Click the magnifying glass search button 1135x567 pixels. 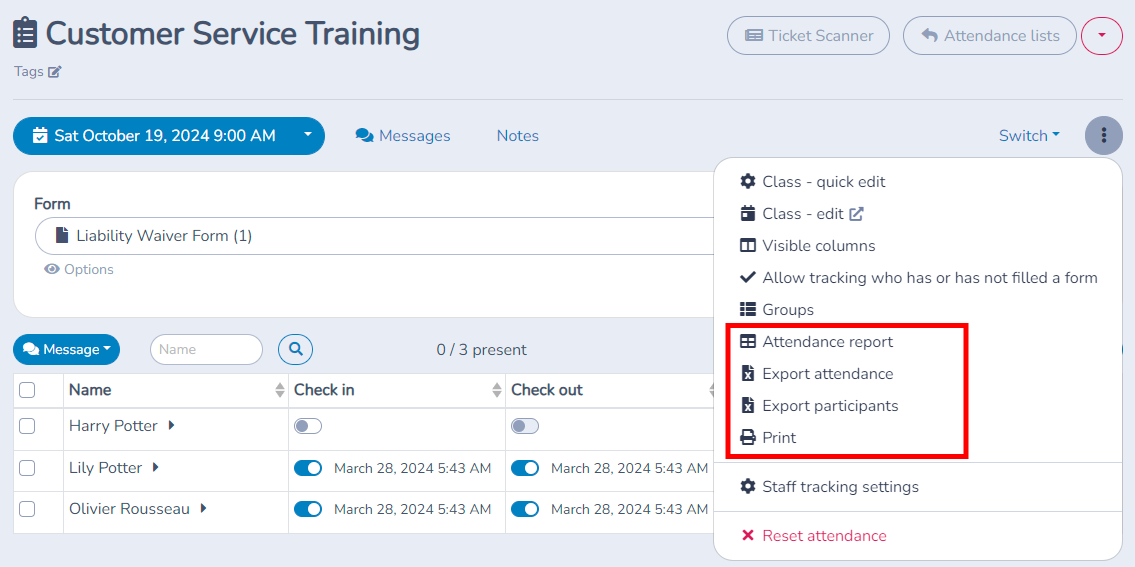[x=295, y=349]
